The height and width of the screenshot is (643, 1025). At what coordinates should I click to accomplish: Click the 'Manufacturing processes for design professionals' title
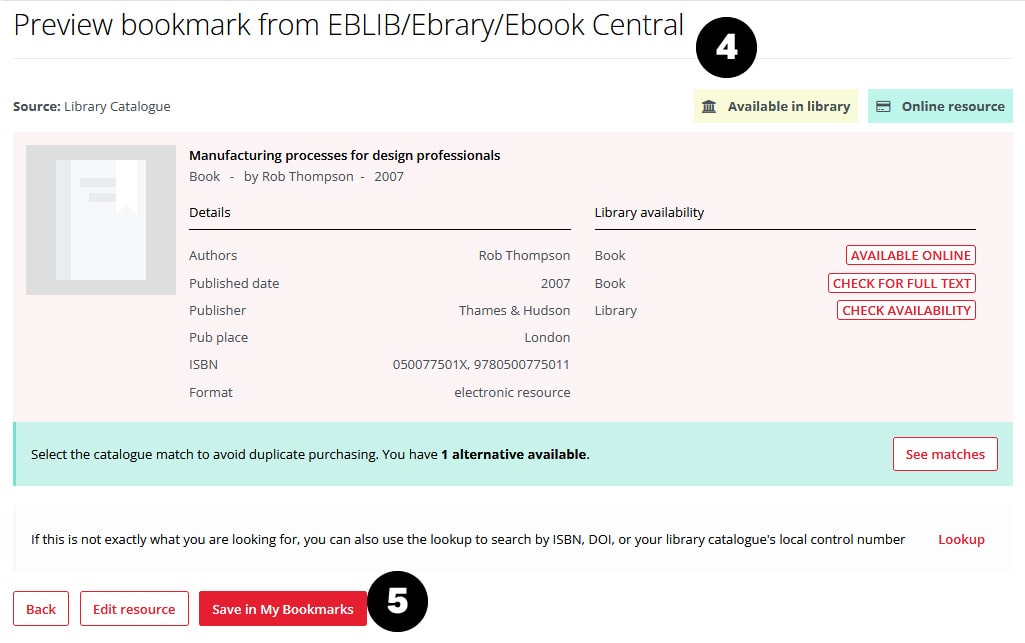(x=344, y=155)
